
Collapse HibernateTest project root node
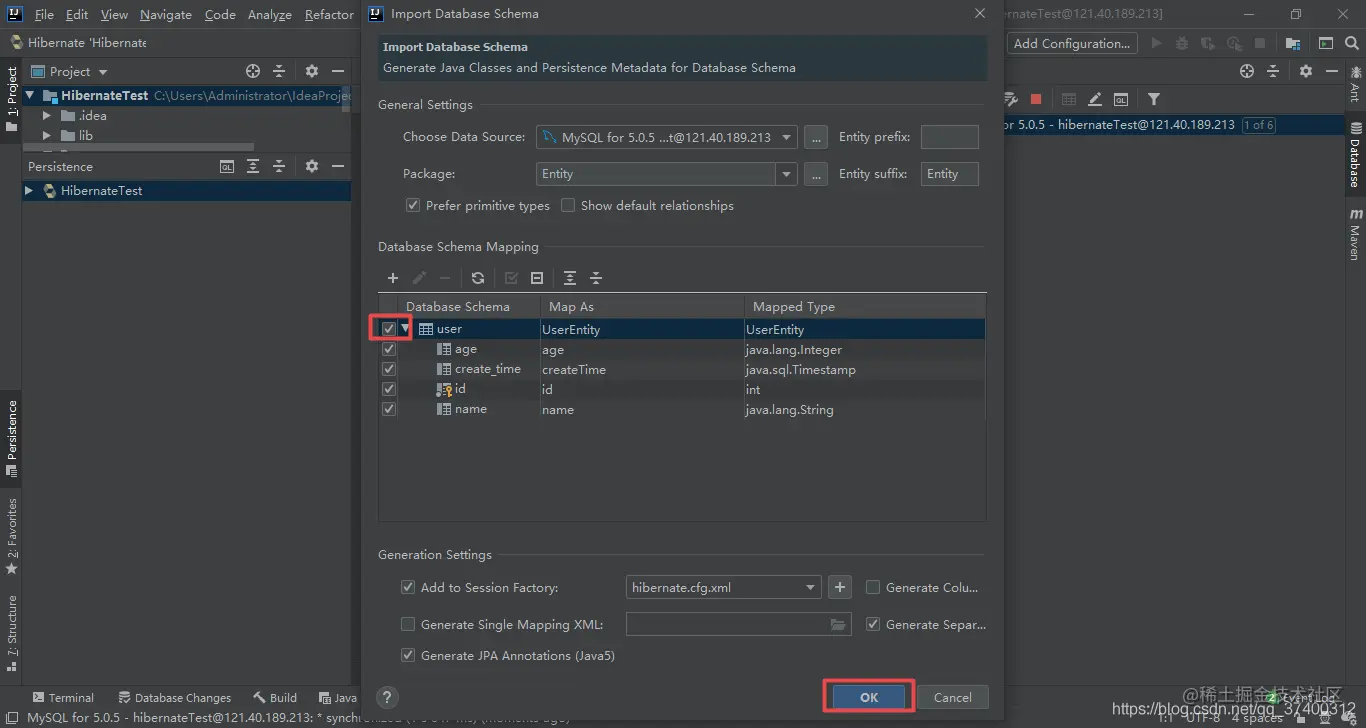click(29, 95)
